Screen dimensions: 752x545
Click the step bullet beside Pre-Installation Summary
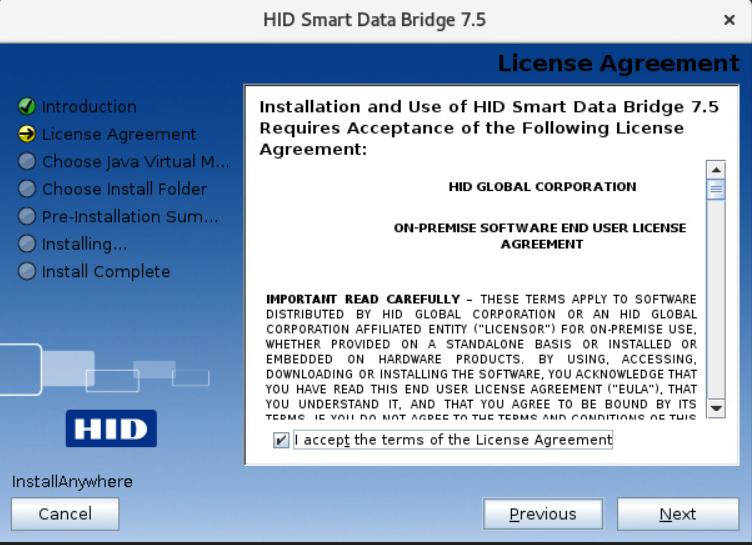coord(27,217)
